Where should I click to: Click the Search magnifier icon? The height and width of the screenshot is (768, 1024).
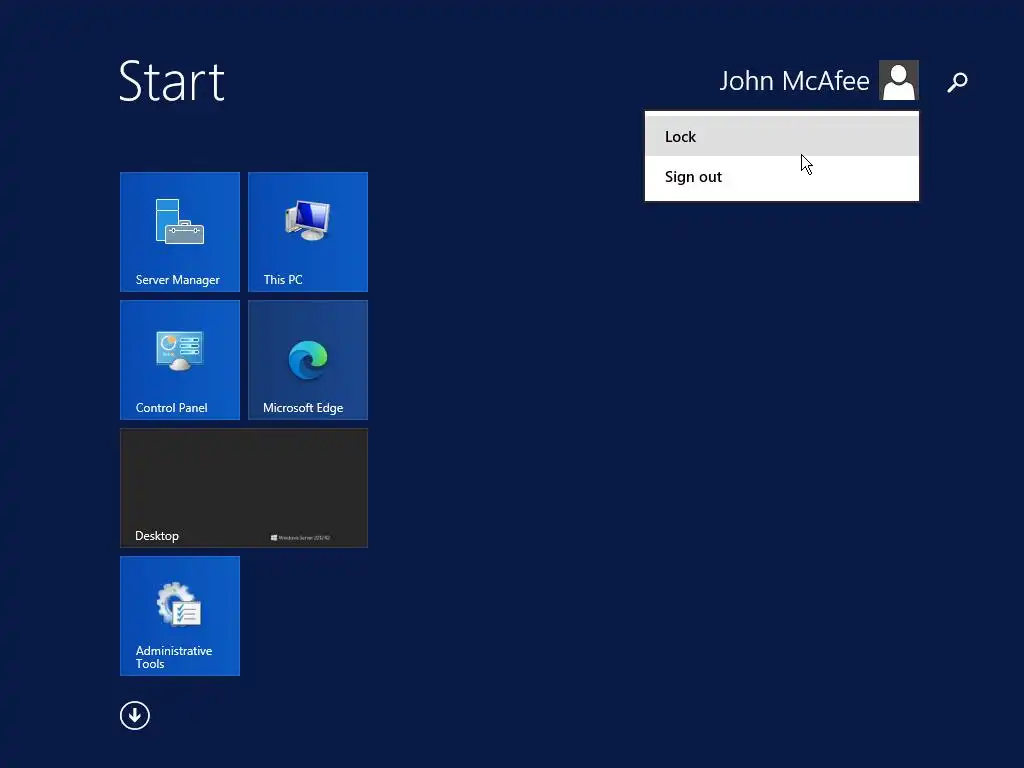(957, 82)
